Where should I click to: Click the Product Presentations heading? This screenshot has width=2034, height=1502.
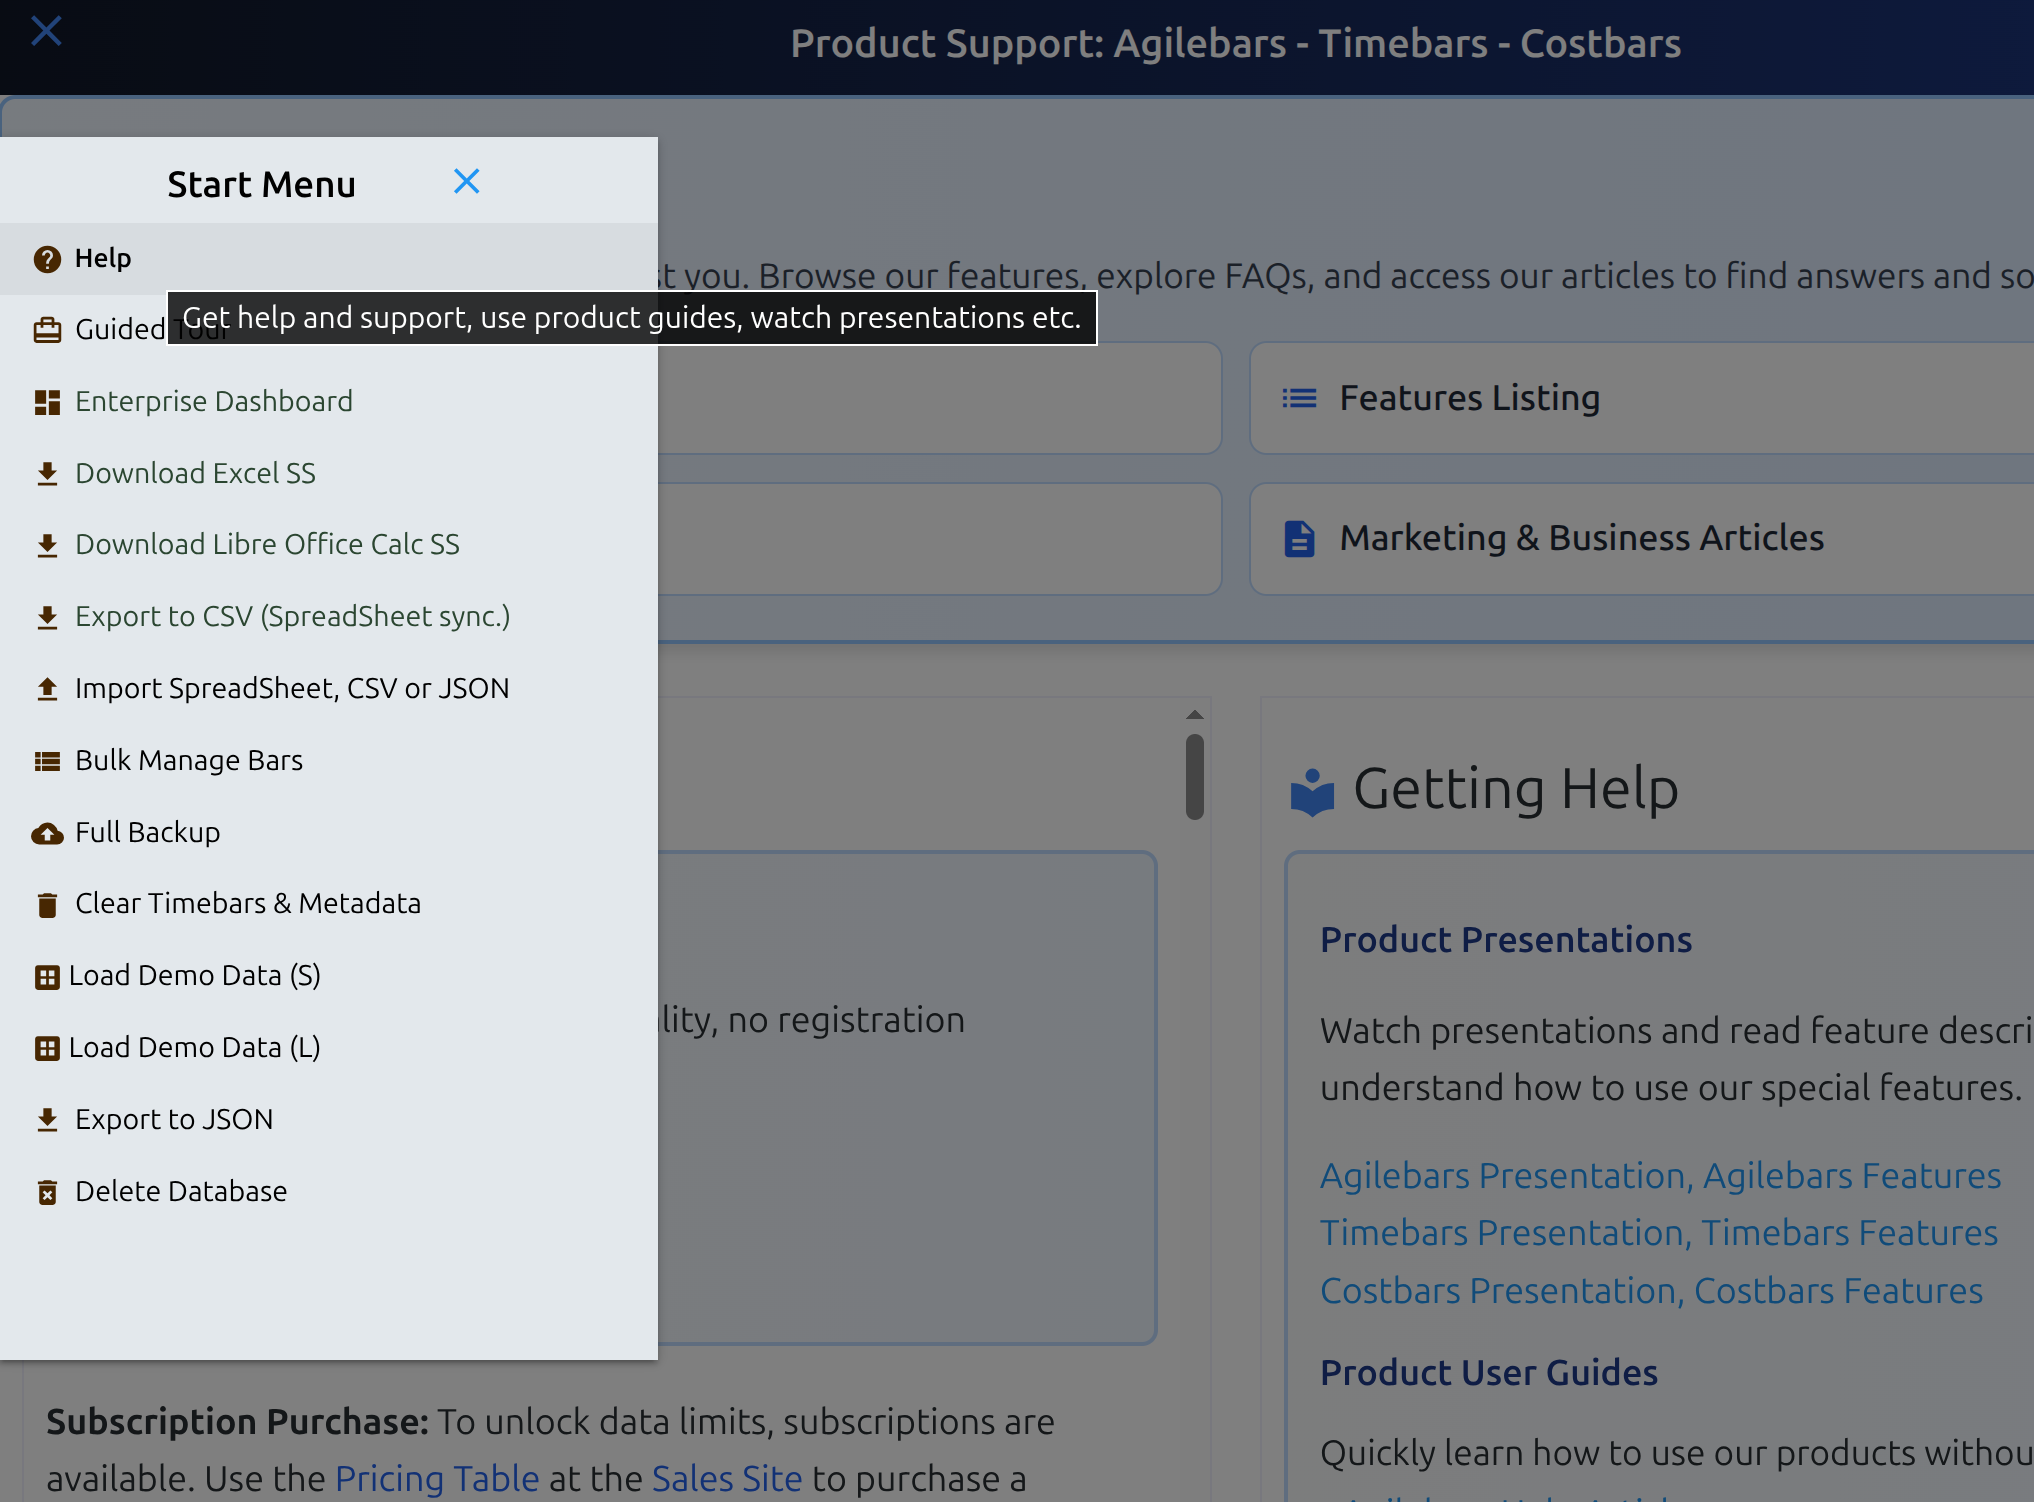(1506, 940)
